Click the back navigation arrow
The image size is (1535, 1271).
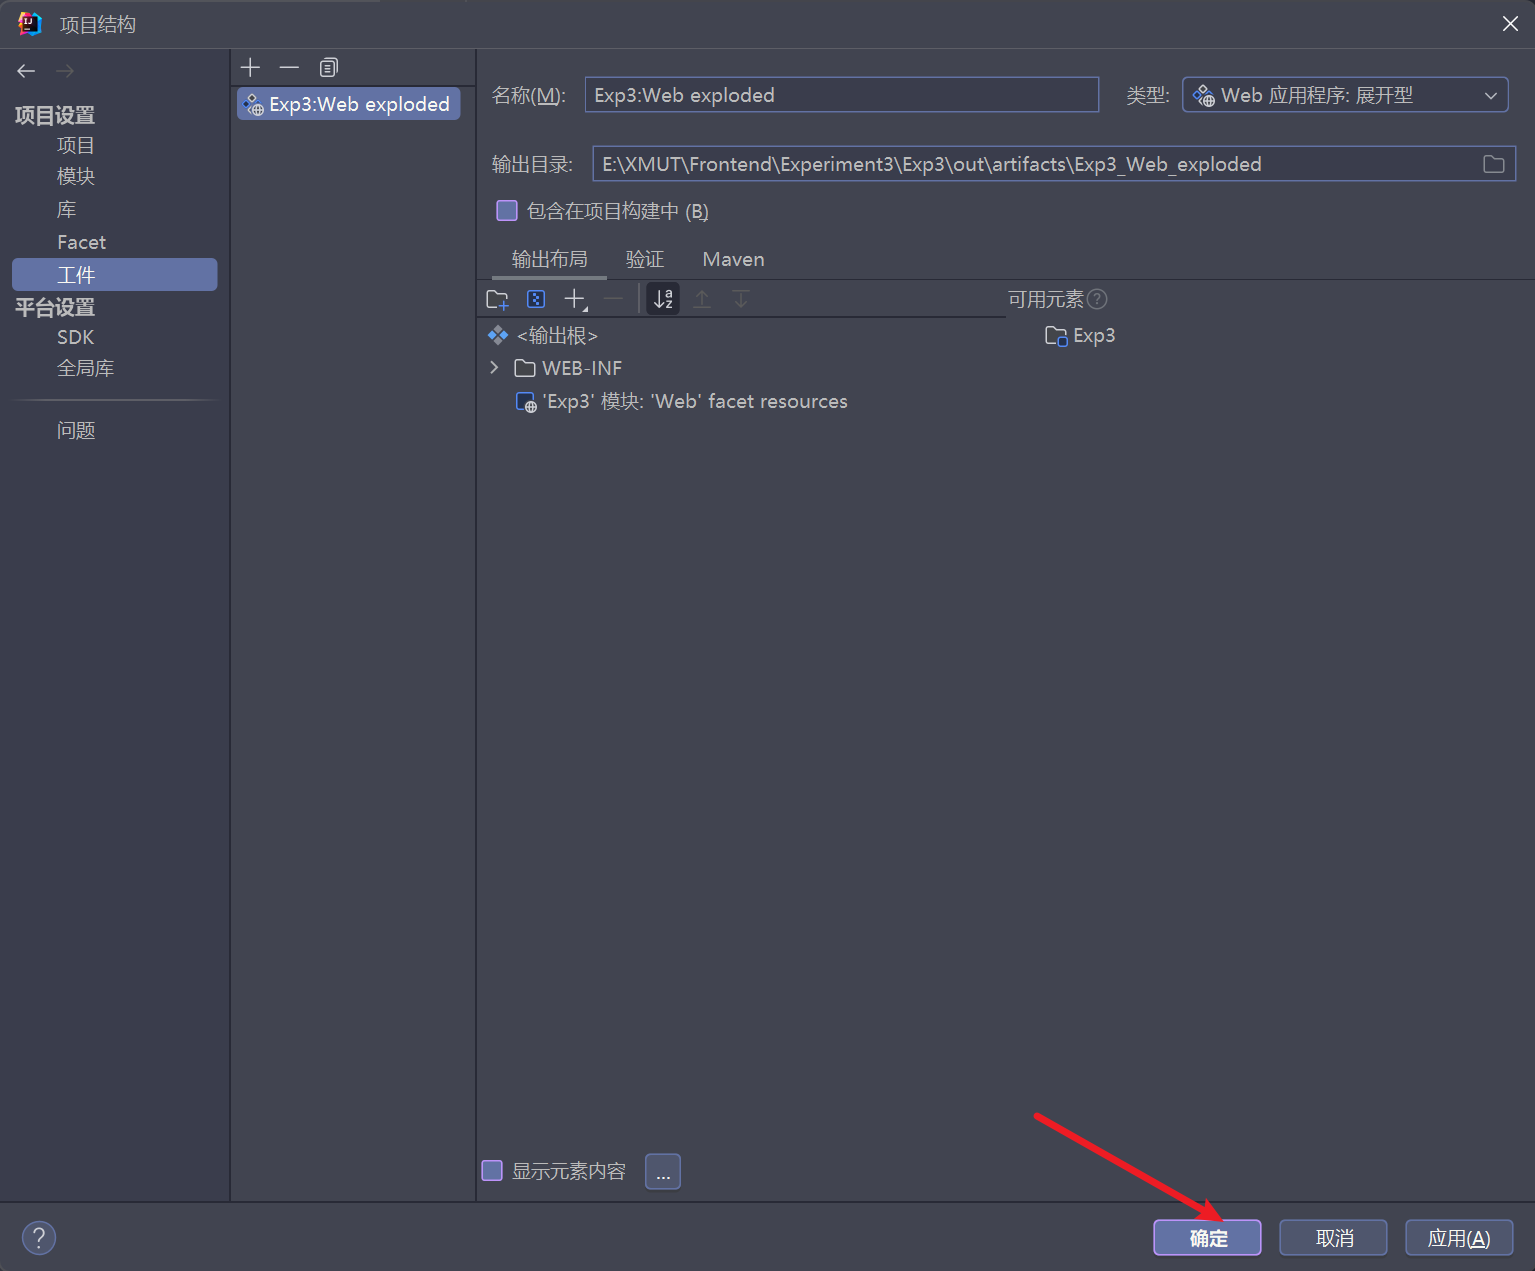tap(26, 71)
